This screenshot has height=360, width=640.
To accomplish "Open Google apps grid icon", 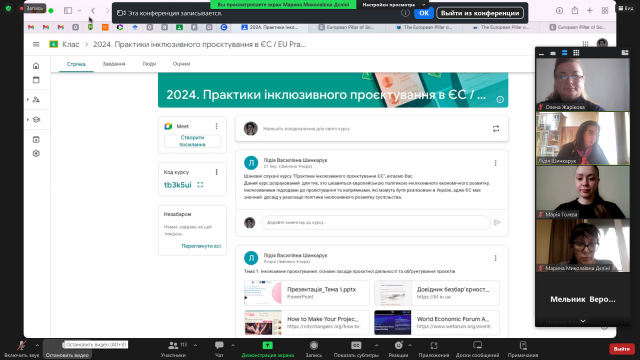I will tap(585, 44).
